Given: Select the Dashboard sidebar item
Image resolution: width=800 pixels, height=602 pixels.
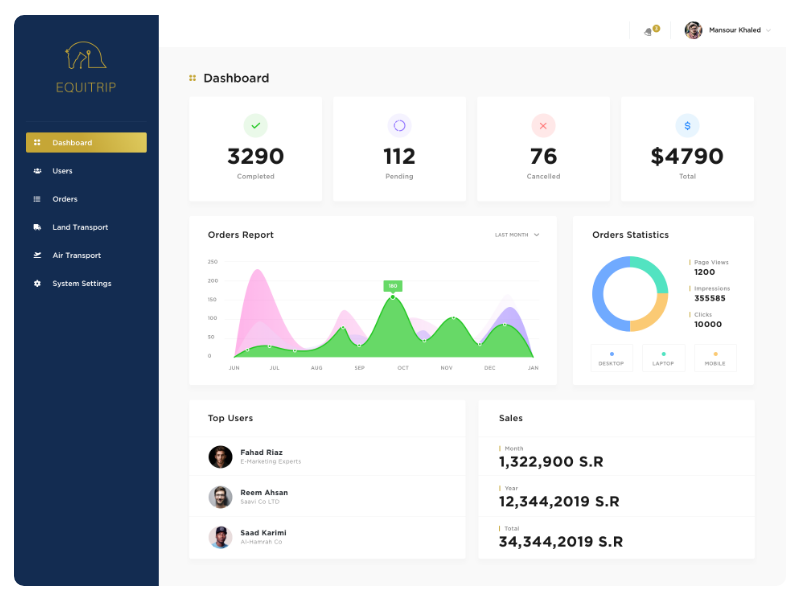Looking at the screenshot, I should pyautogui.click(x=86, y=143).
